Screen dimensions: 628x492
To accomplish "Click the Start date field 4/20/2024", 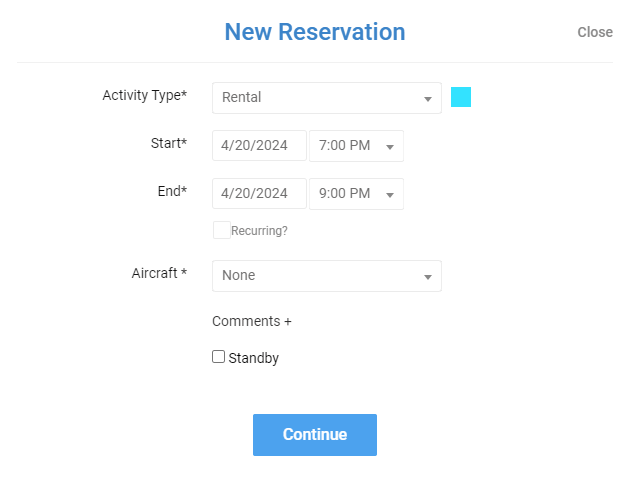I will [259, 146].
